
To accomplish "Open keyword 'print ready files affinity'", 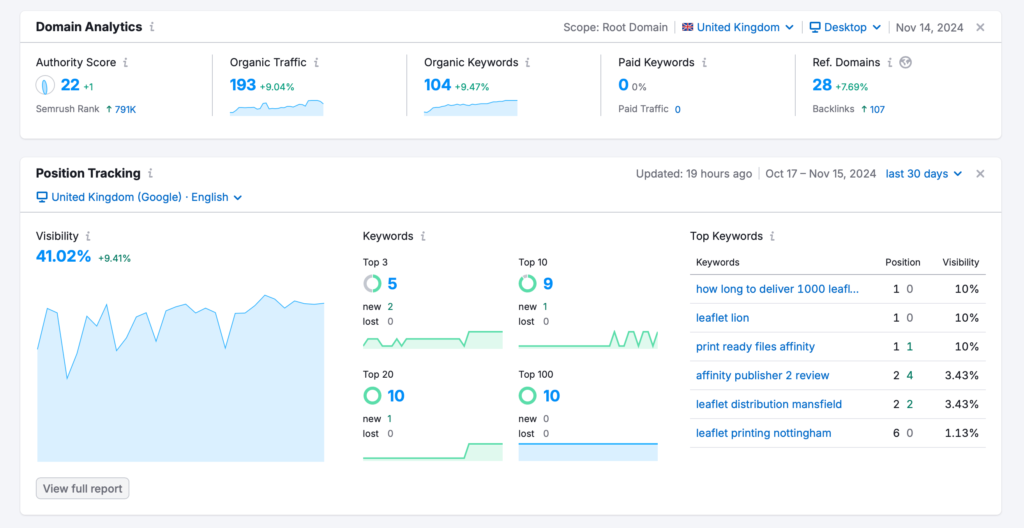I will (756, 346).
